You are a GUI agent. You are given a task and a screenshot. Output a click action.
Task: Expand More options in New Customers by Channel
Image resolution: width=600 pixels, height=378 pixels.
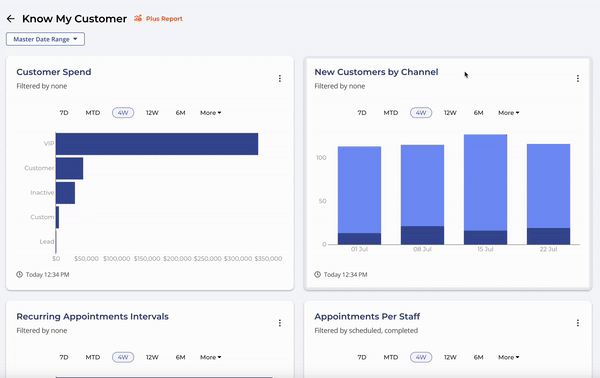tap(509, 113)
